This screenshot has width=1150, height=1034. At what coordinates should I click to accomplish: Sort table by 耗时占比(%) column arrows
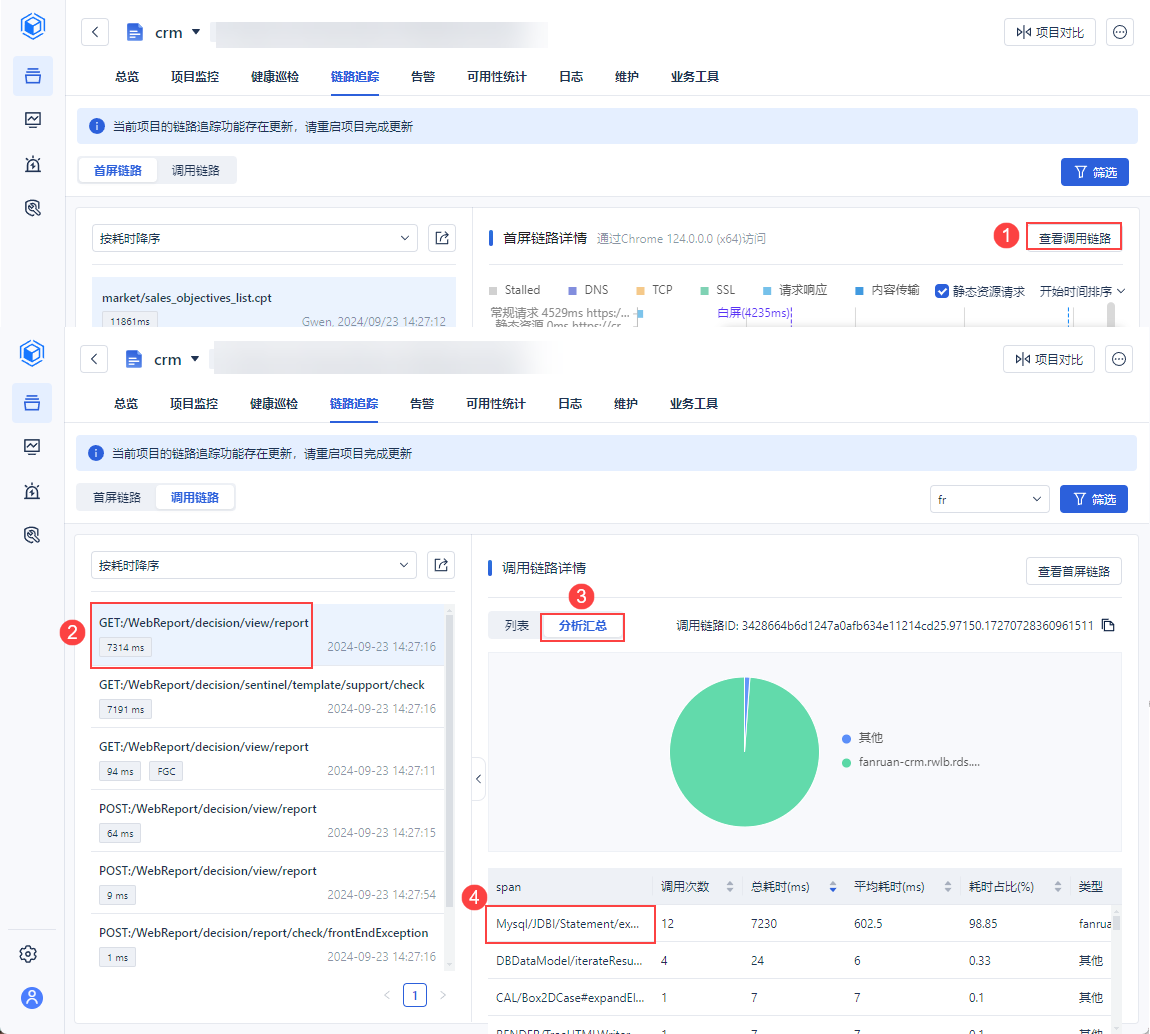(x=1050, y=887)
